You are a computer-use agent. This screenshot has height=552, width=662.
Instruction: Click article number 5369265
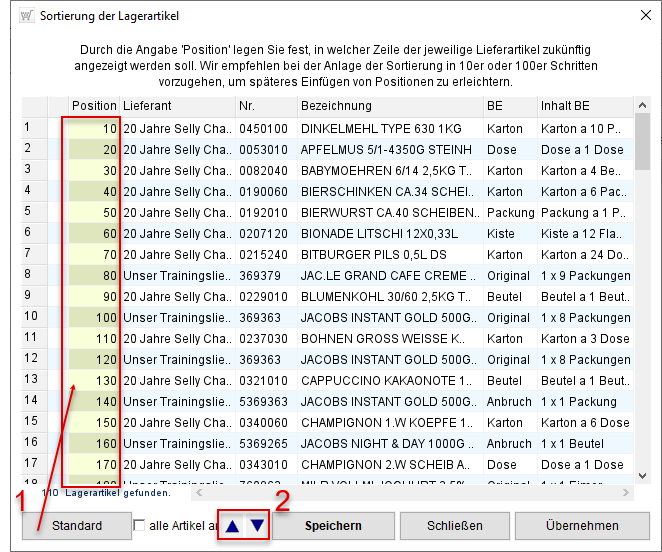pos(267,444)
